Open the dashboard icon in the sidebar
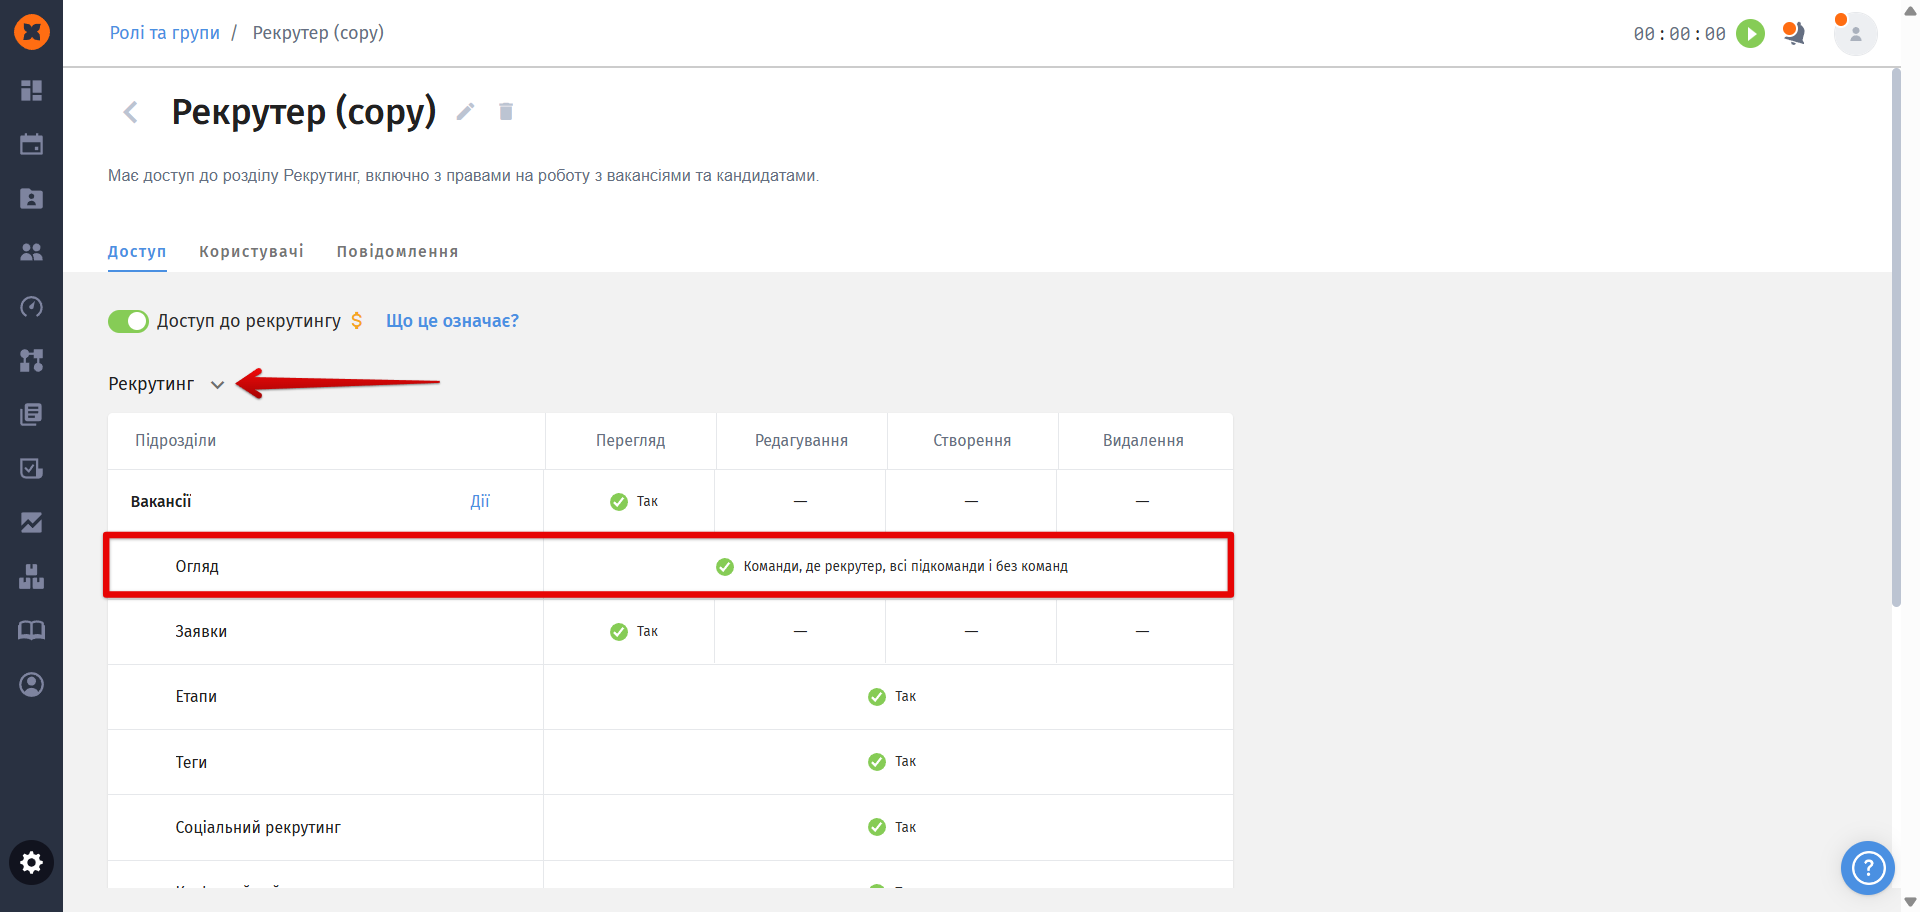Screen dimensions: 1920x912 click(x=32, y=91)
